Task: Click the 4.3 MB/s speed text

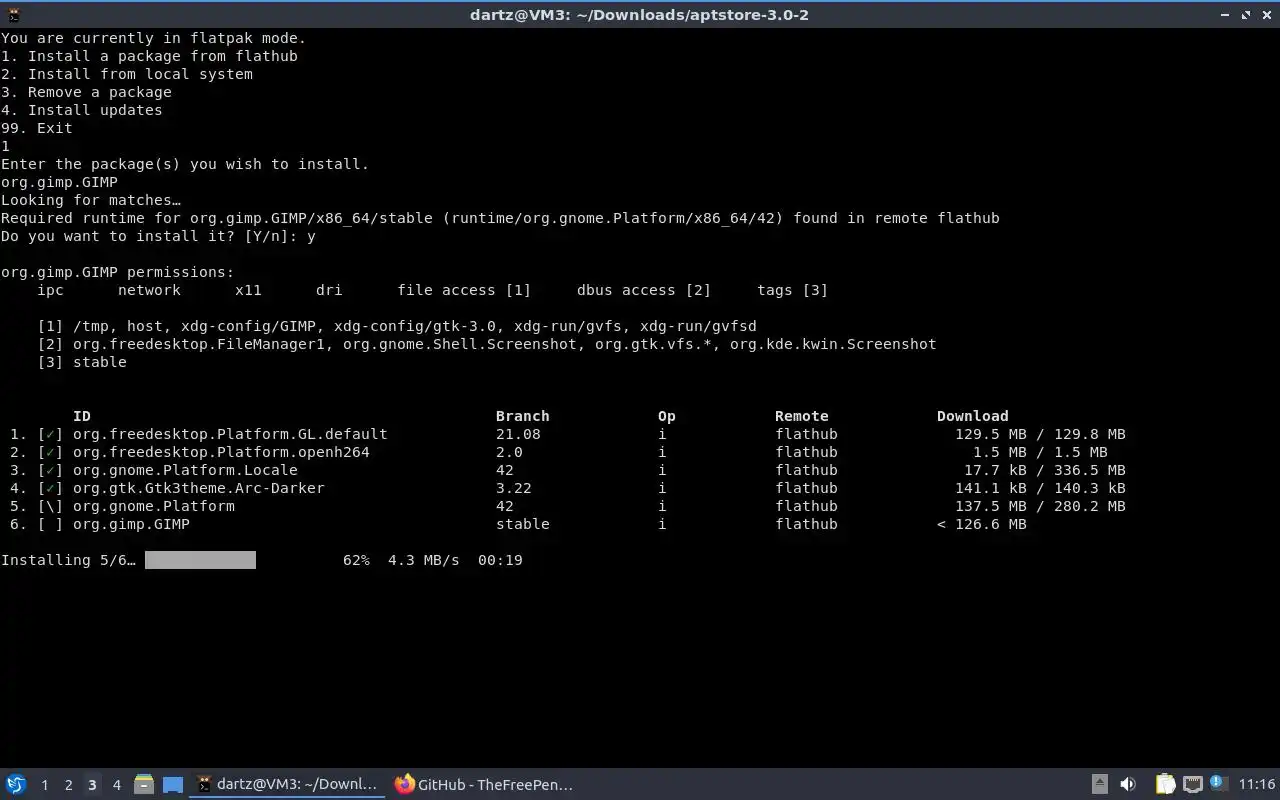Action: tap(424, 560)
